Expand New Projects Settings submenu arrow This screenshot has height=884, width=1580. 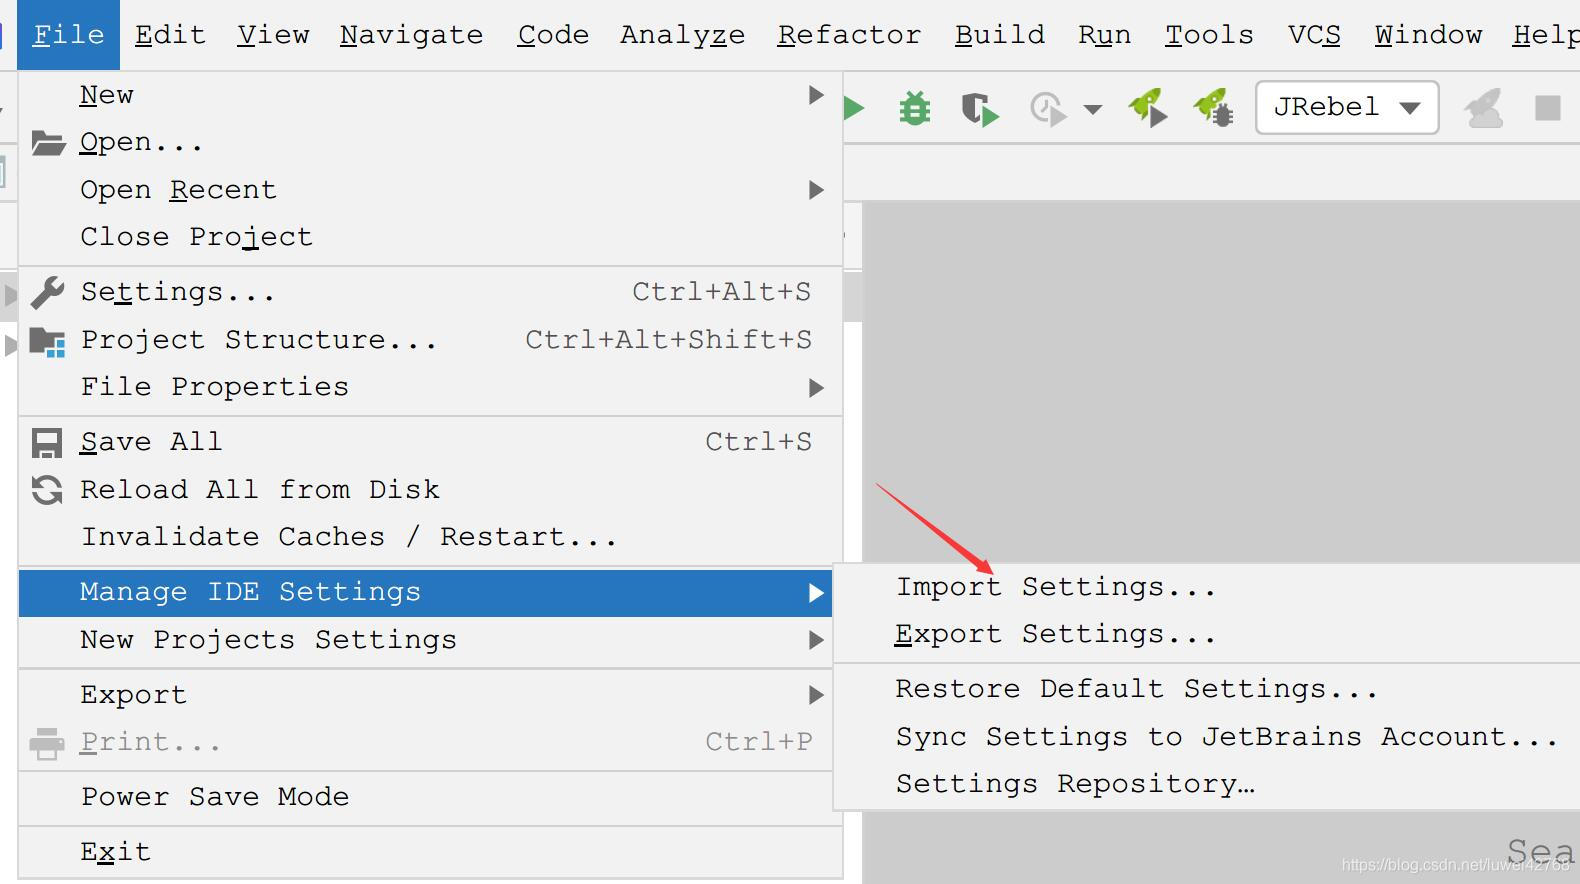[x=816, y=640]
